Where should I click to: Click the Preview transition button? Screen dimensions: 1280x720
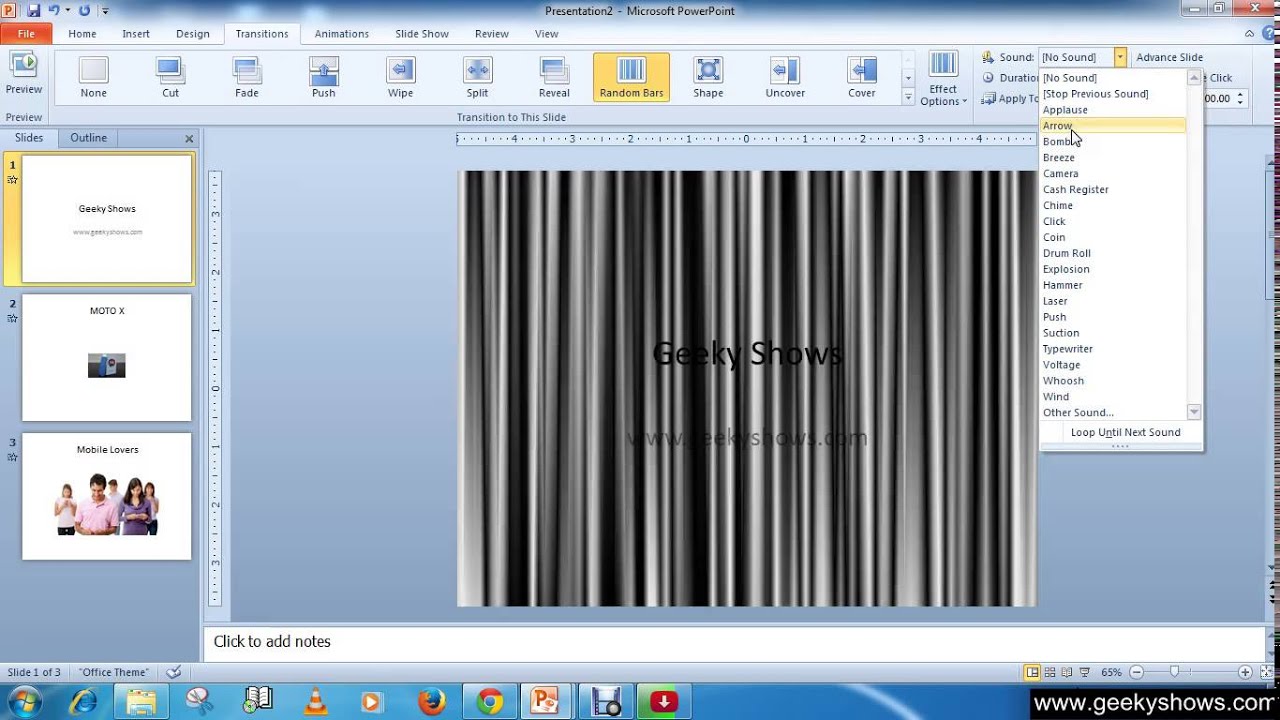pyautogui.click(x=23, y=75)
